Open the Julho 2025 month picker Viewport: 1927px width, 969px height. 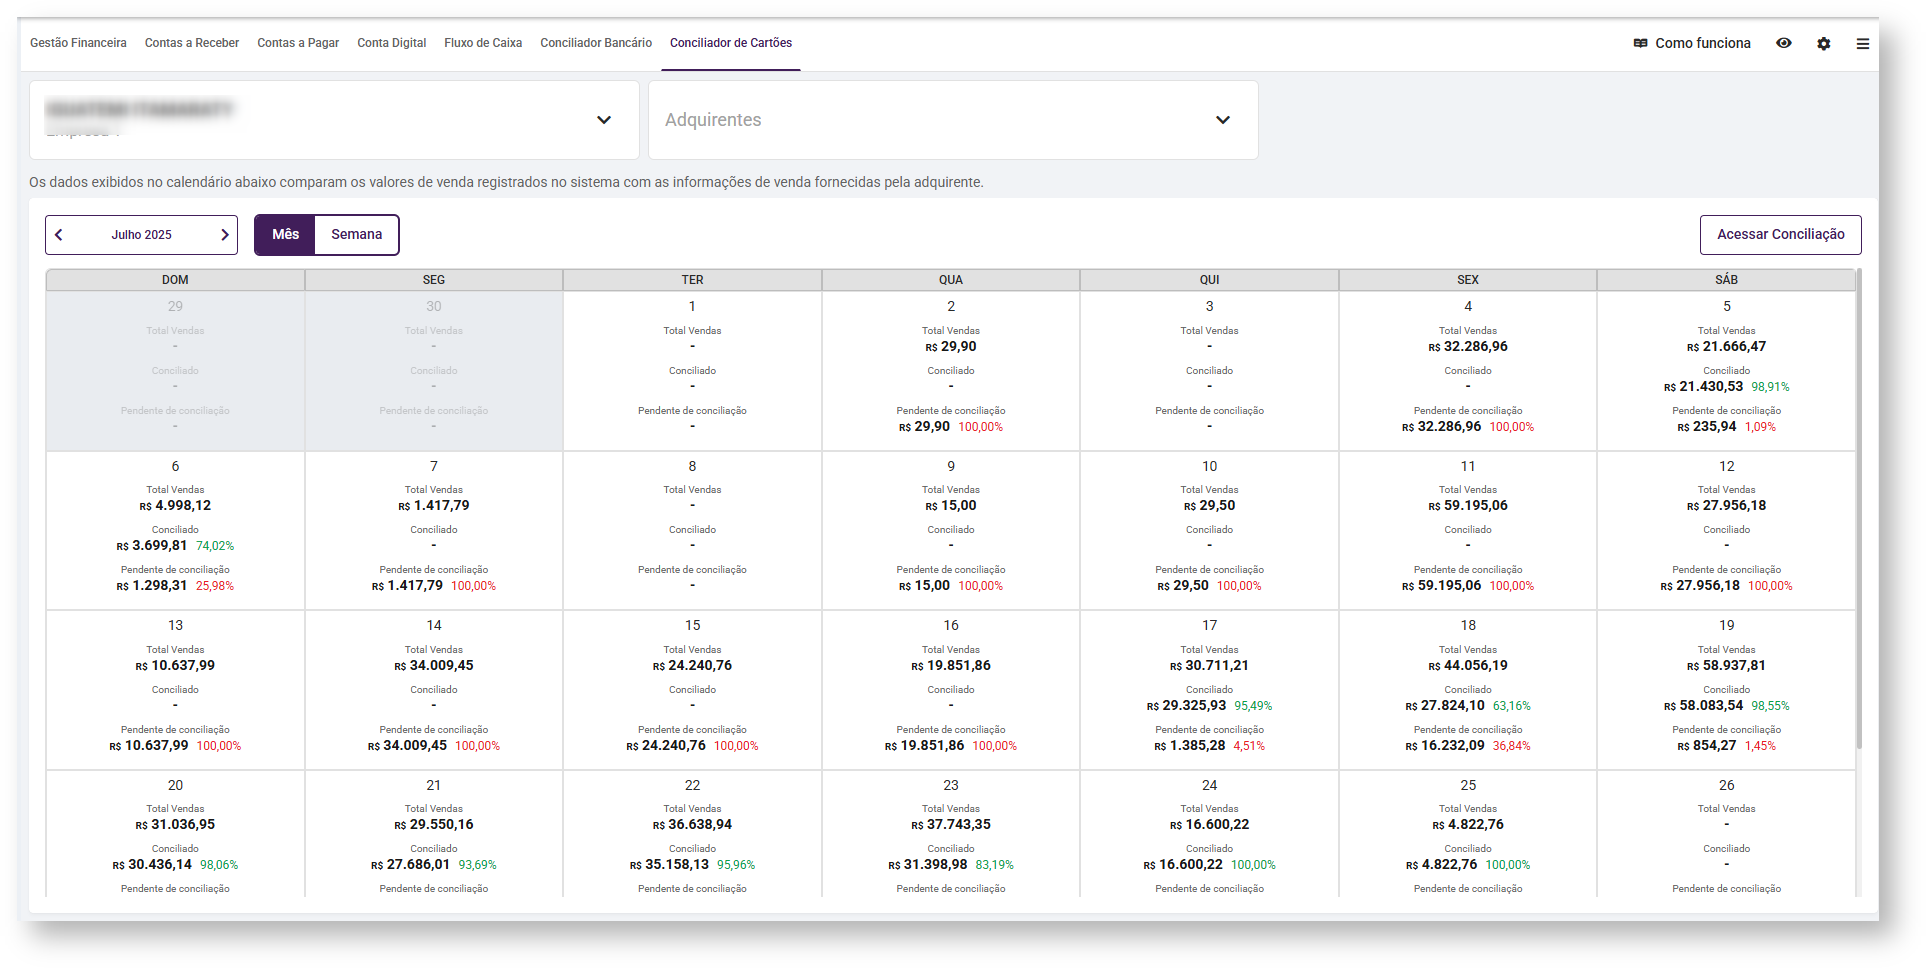(x=141, y=235)
